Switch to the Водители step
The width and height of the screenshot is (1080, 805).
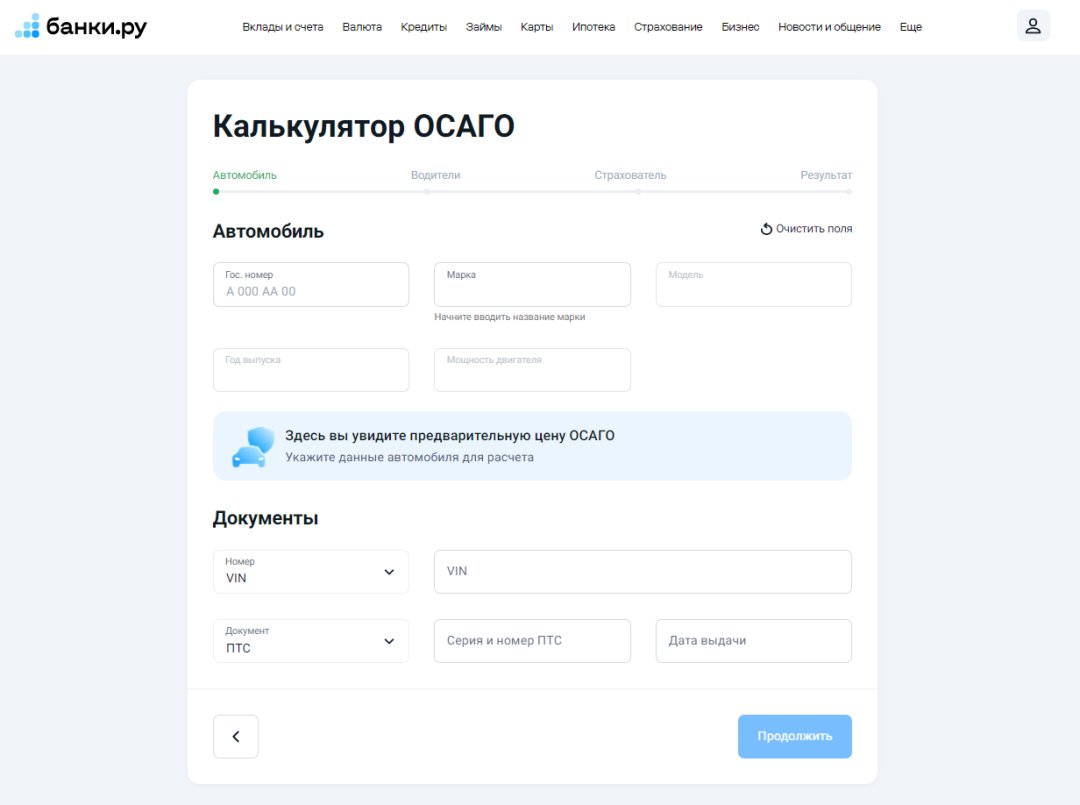436,175
